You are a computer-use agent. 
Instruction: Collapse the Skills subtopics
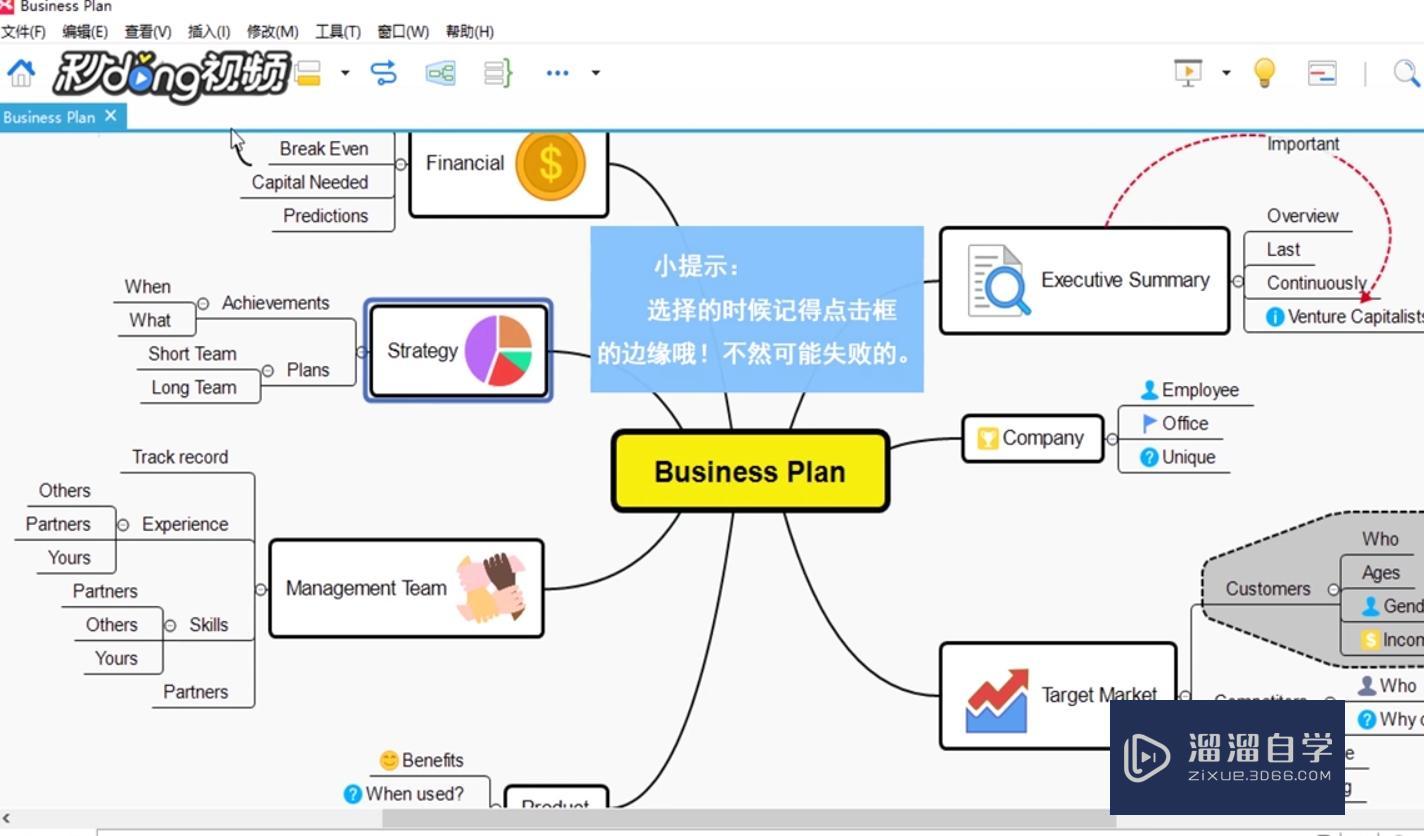click(x=169, y=625)
